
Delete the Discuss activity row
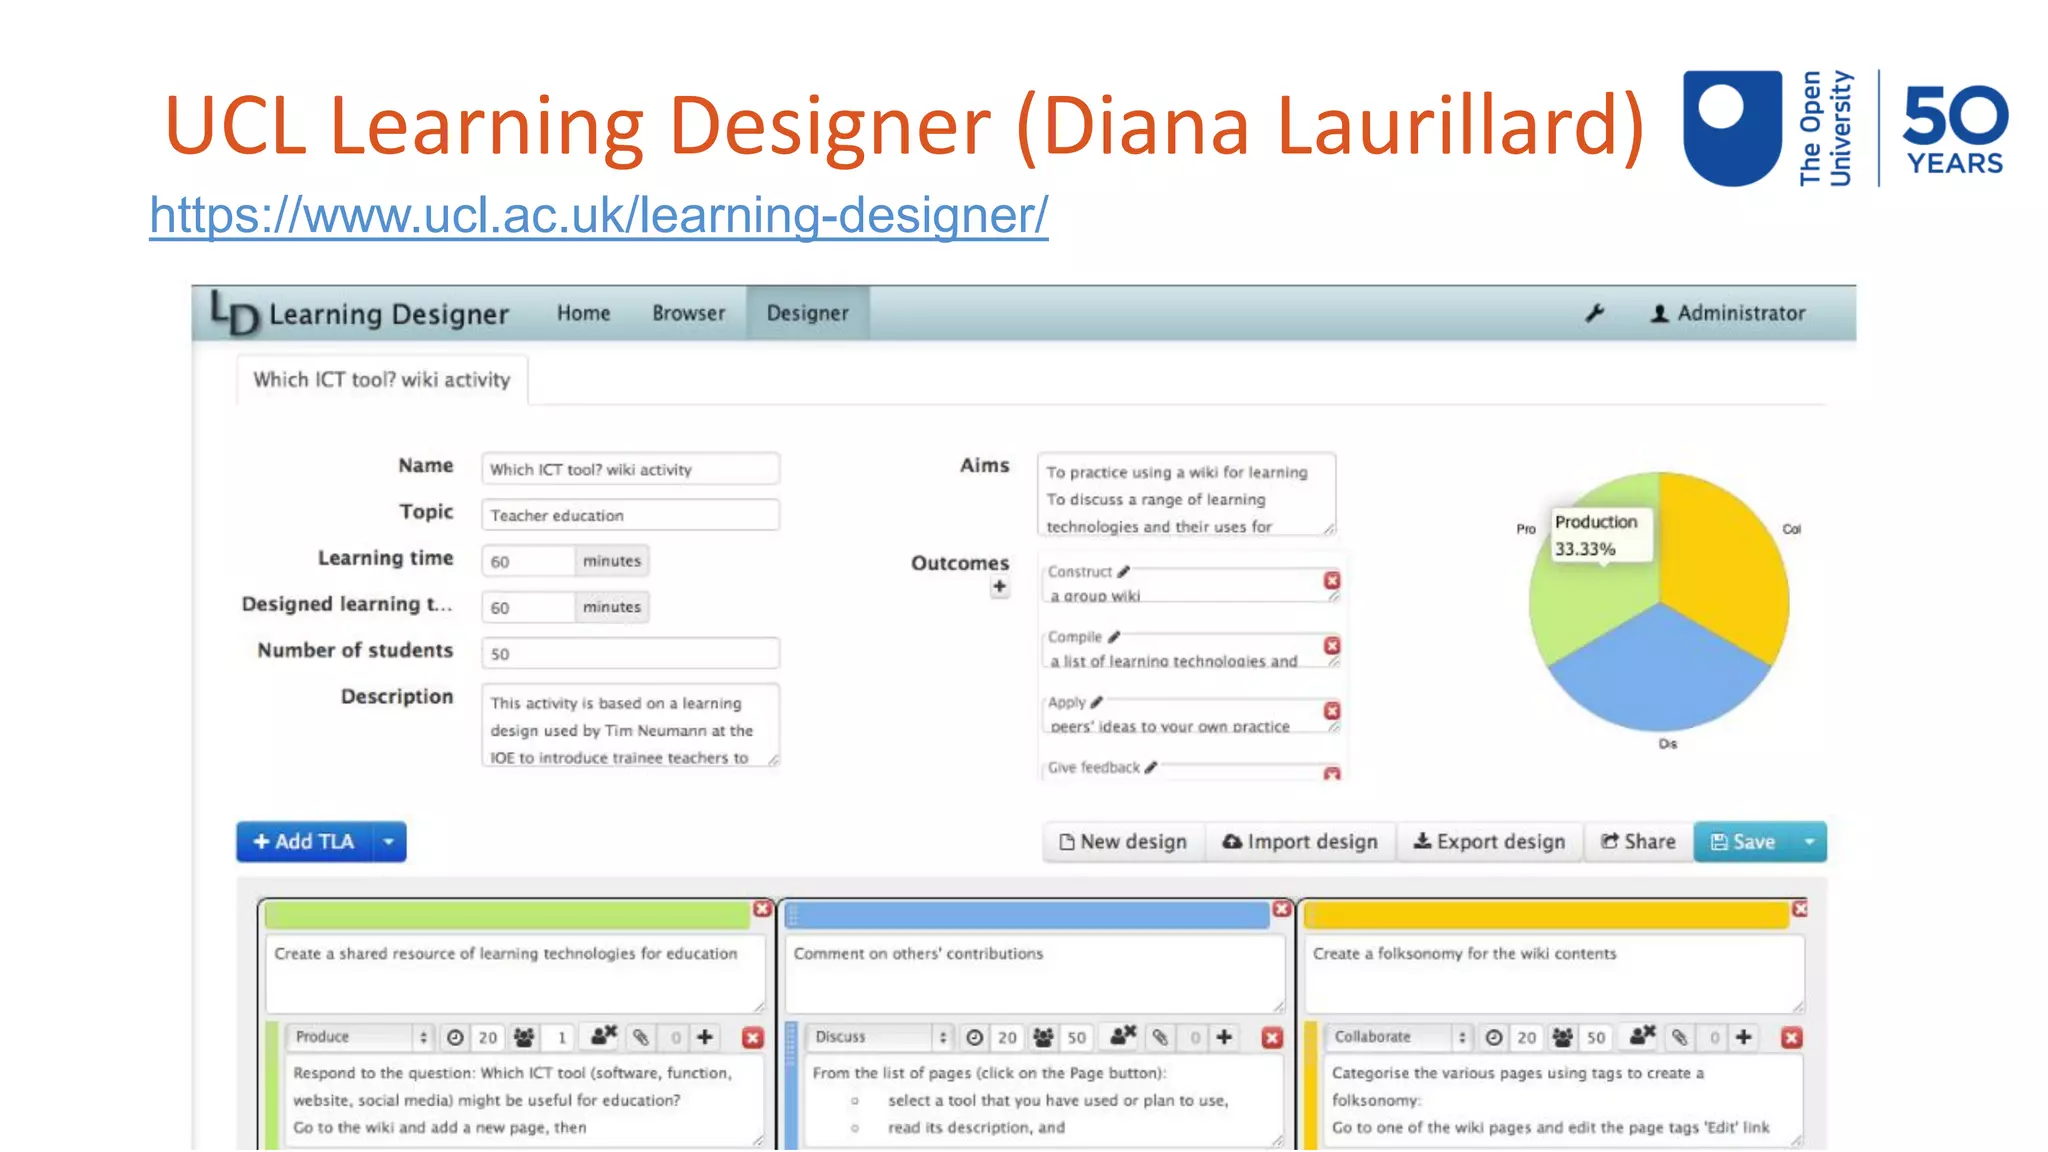pos(1272,1038)
